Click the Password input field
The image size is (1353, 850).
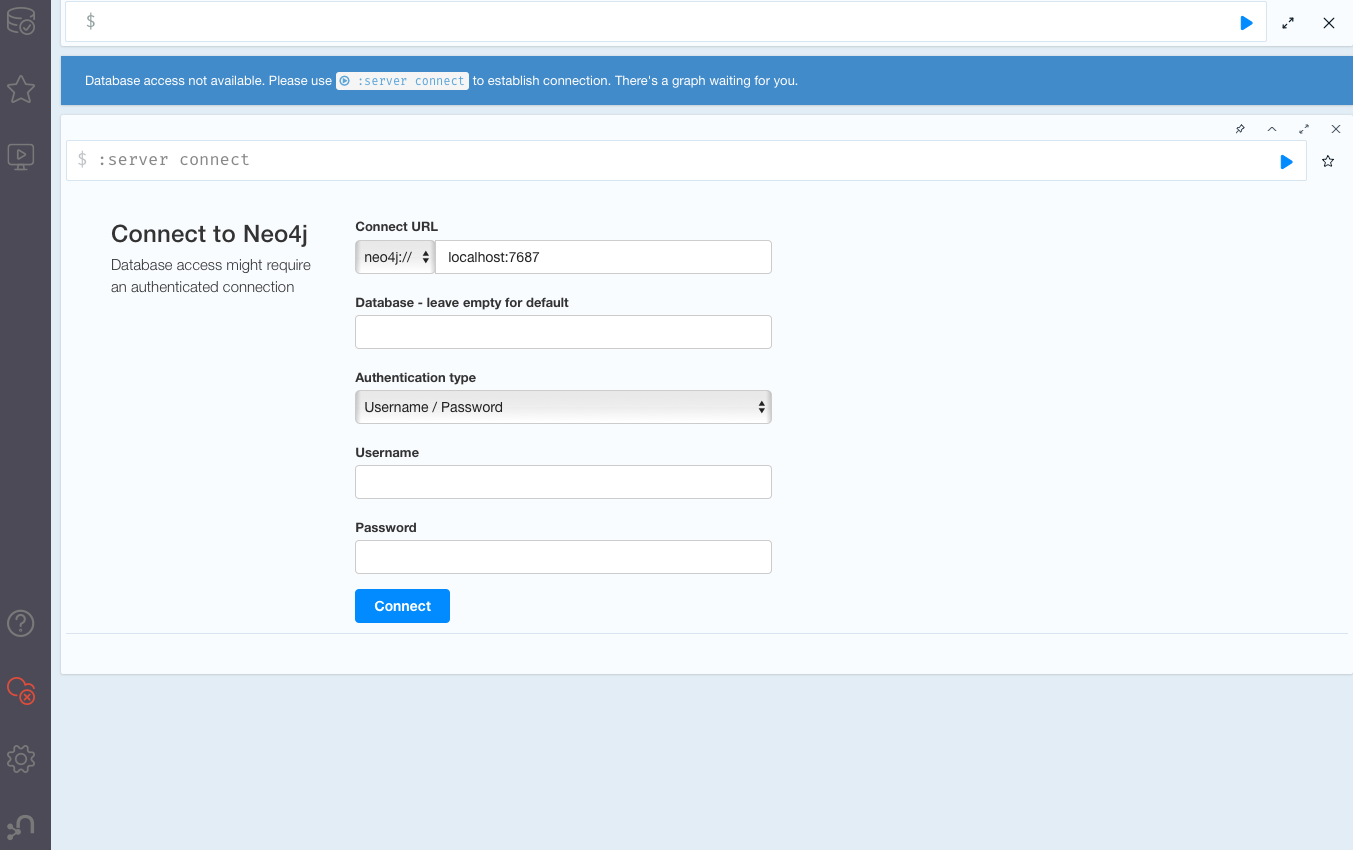[x=563, y=557]
